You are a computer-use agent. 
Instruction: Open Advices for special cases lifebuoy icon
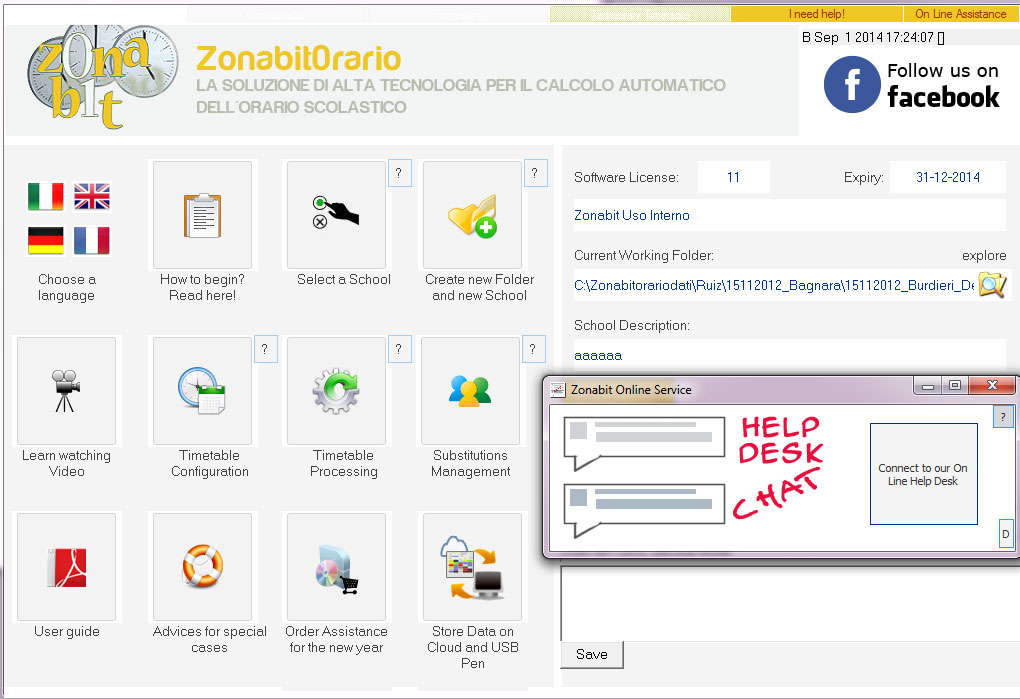(202, 567)
